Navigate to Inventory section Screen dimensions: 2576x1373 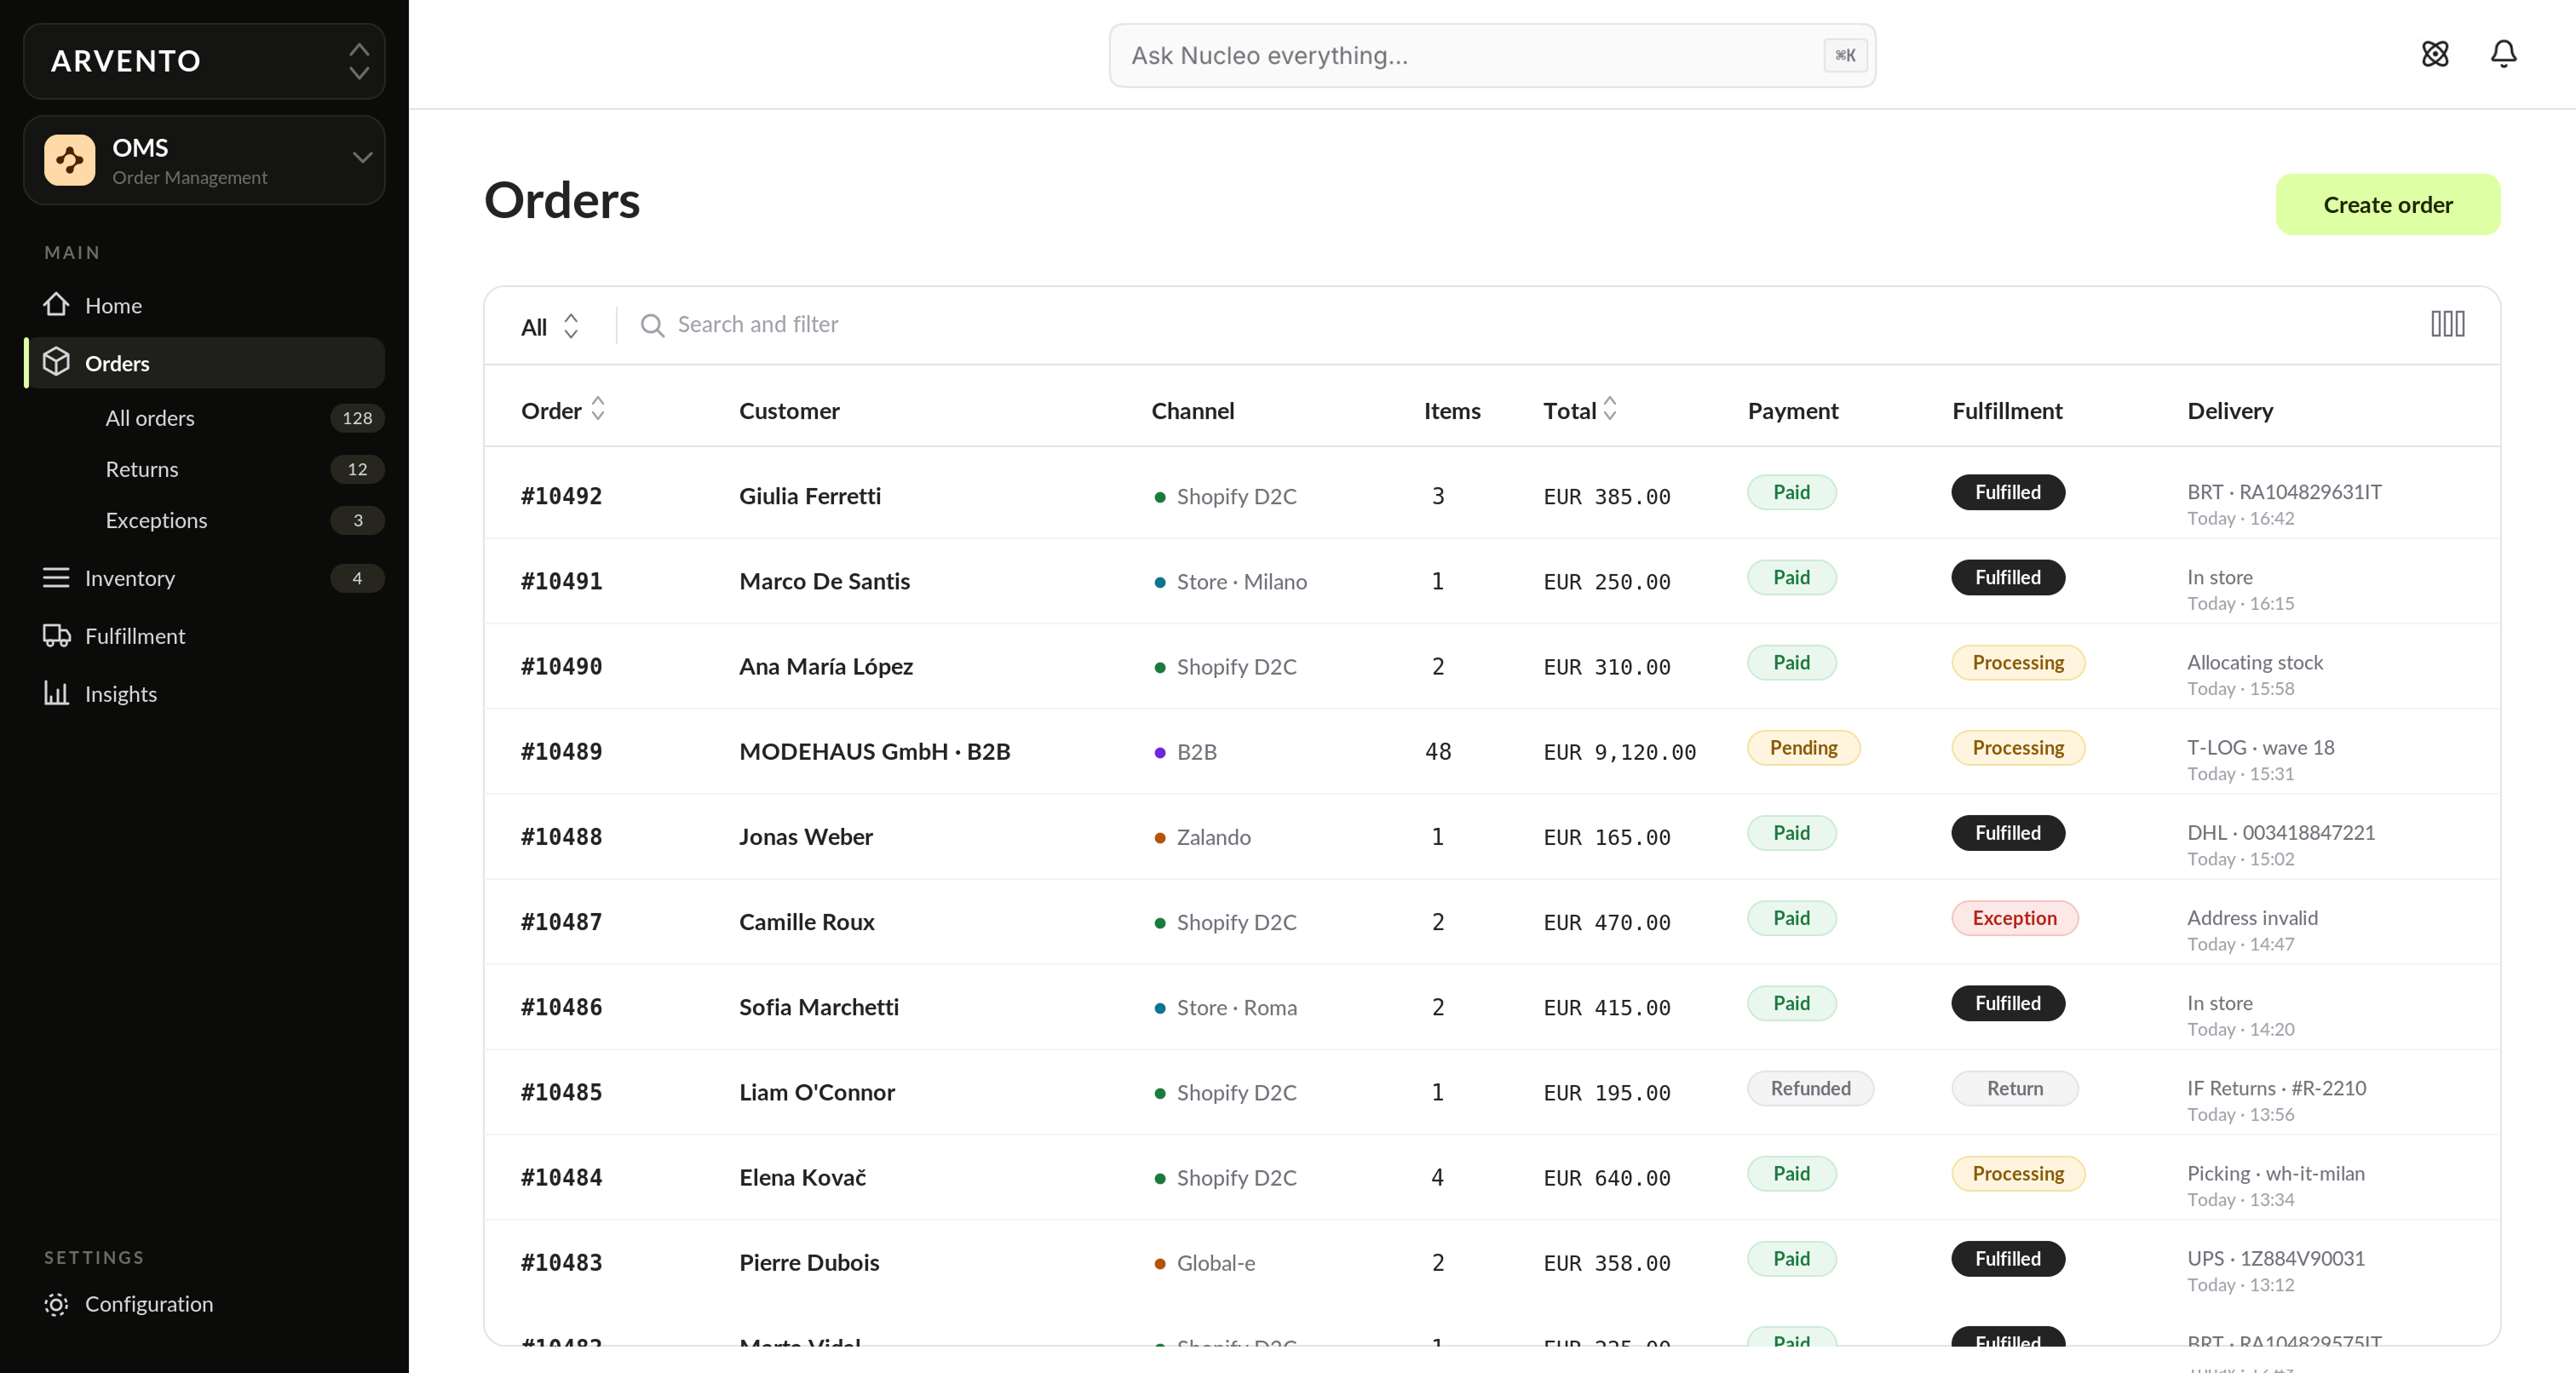click(204, 578)
